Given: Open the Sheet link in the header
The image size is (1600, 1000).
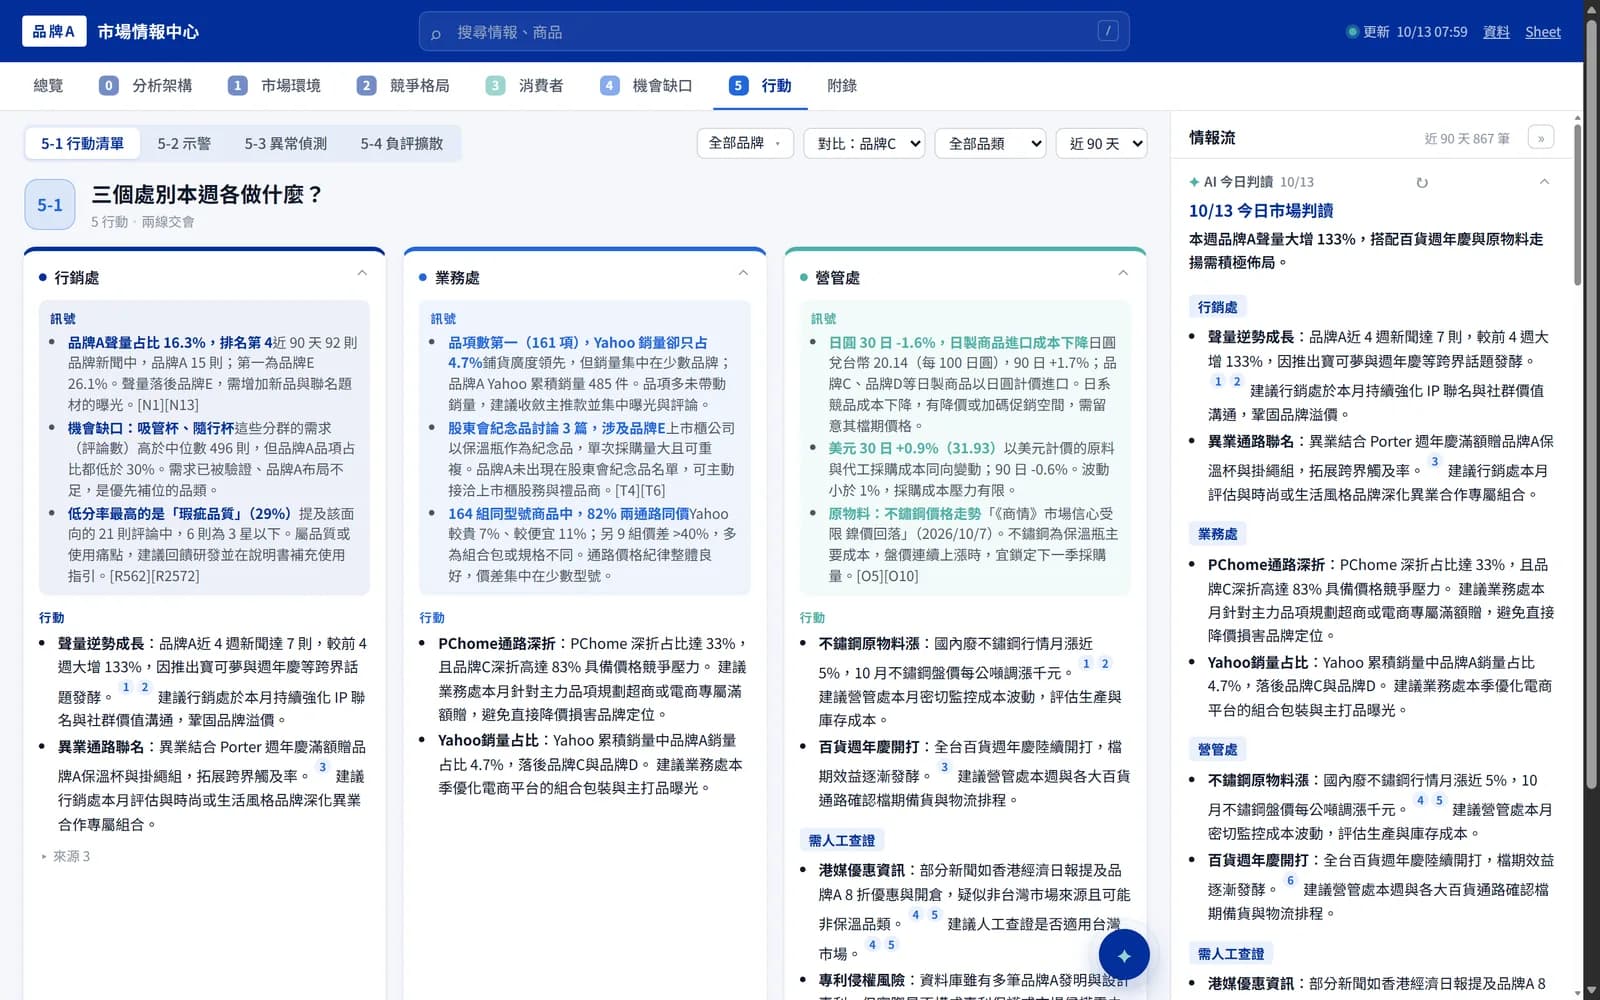Looking at the screenshot, I should pos(1543,32).
